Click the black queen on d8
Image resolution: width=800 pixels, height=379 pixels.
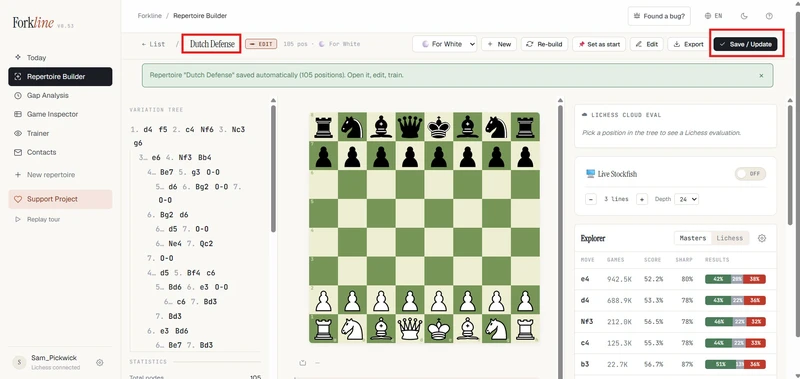410,127
